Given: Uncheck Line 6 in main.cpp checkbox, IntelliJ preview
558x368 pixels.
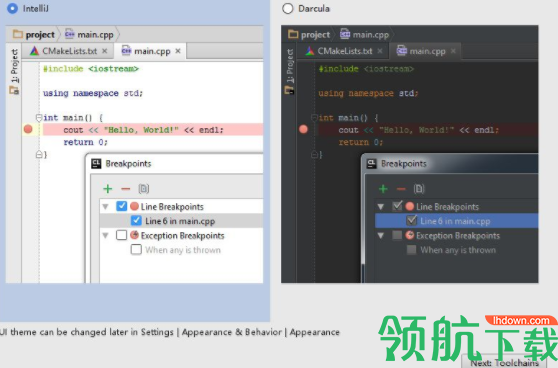Looking at the screenshot, I should (x=136, y=221).
